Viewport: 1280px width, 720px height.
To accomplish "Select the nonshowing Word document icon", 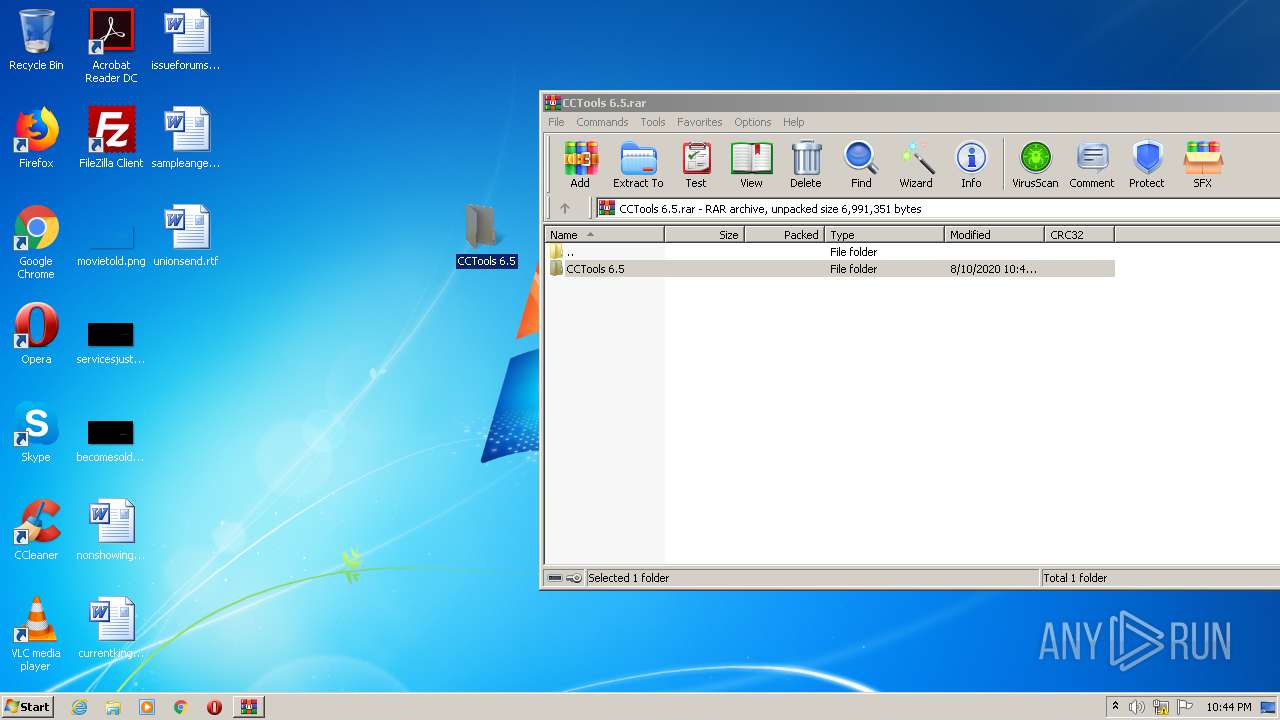I will click(x=111, y=530).
